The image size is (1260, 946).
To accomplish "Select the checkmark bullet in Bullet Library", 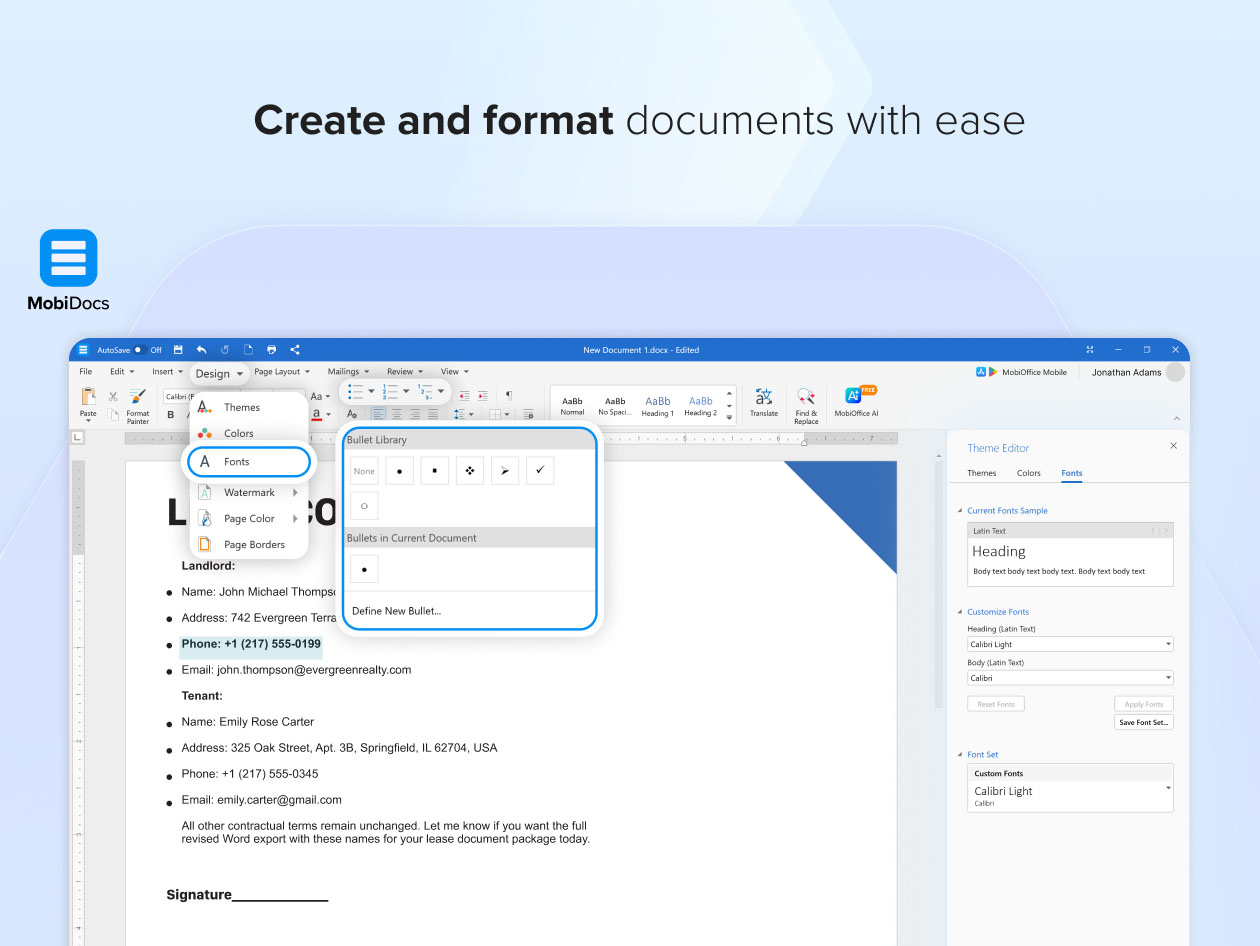I will pyautogui.click(x=539, y=471).
